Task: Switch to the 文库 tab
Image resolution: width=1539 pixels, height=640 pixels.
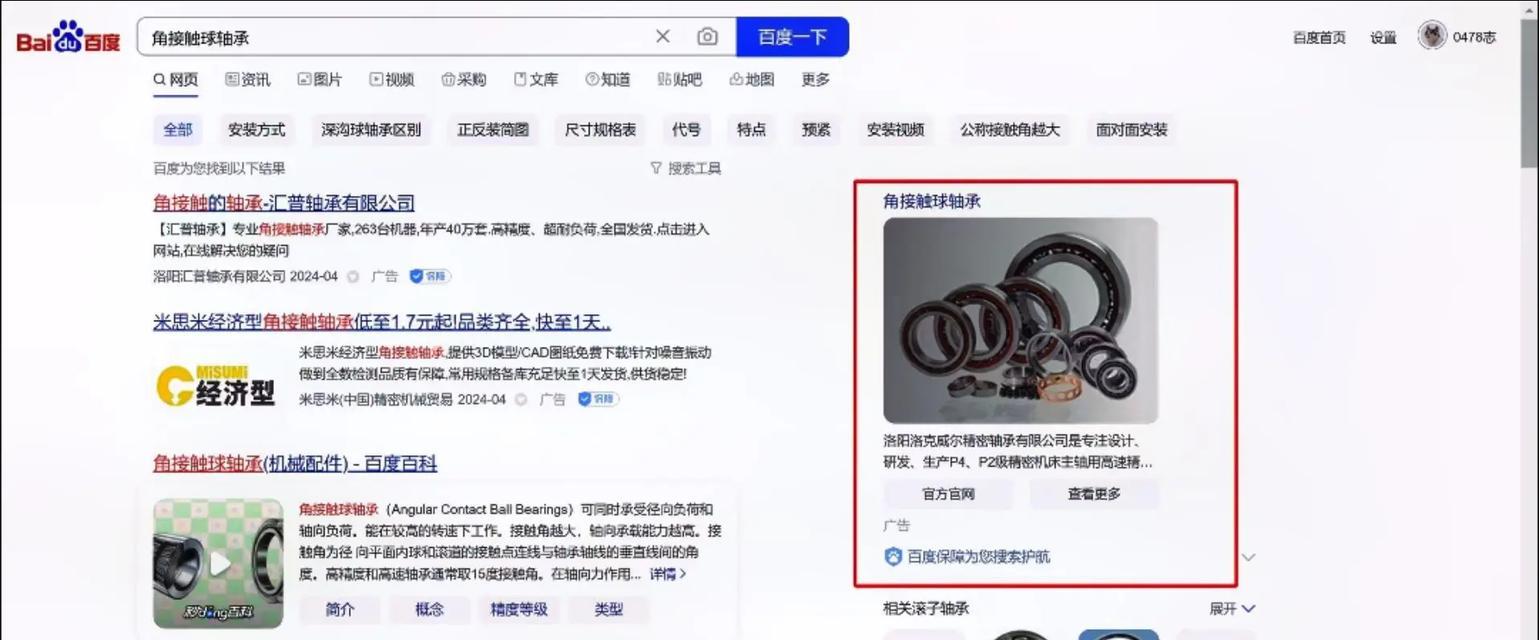Action: 536,80
